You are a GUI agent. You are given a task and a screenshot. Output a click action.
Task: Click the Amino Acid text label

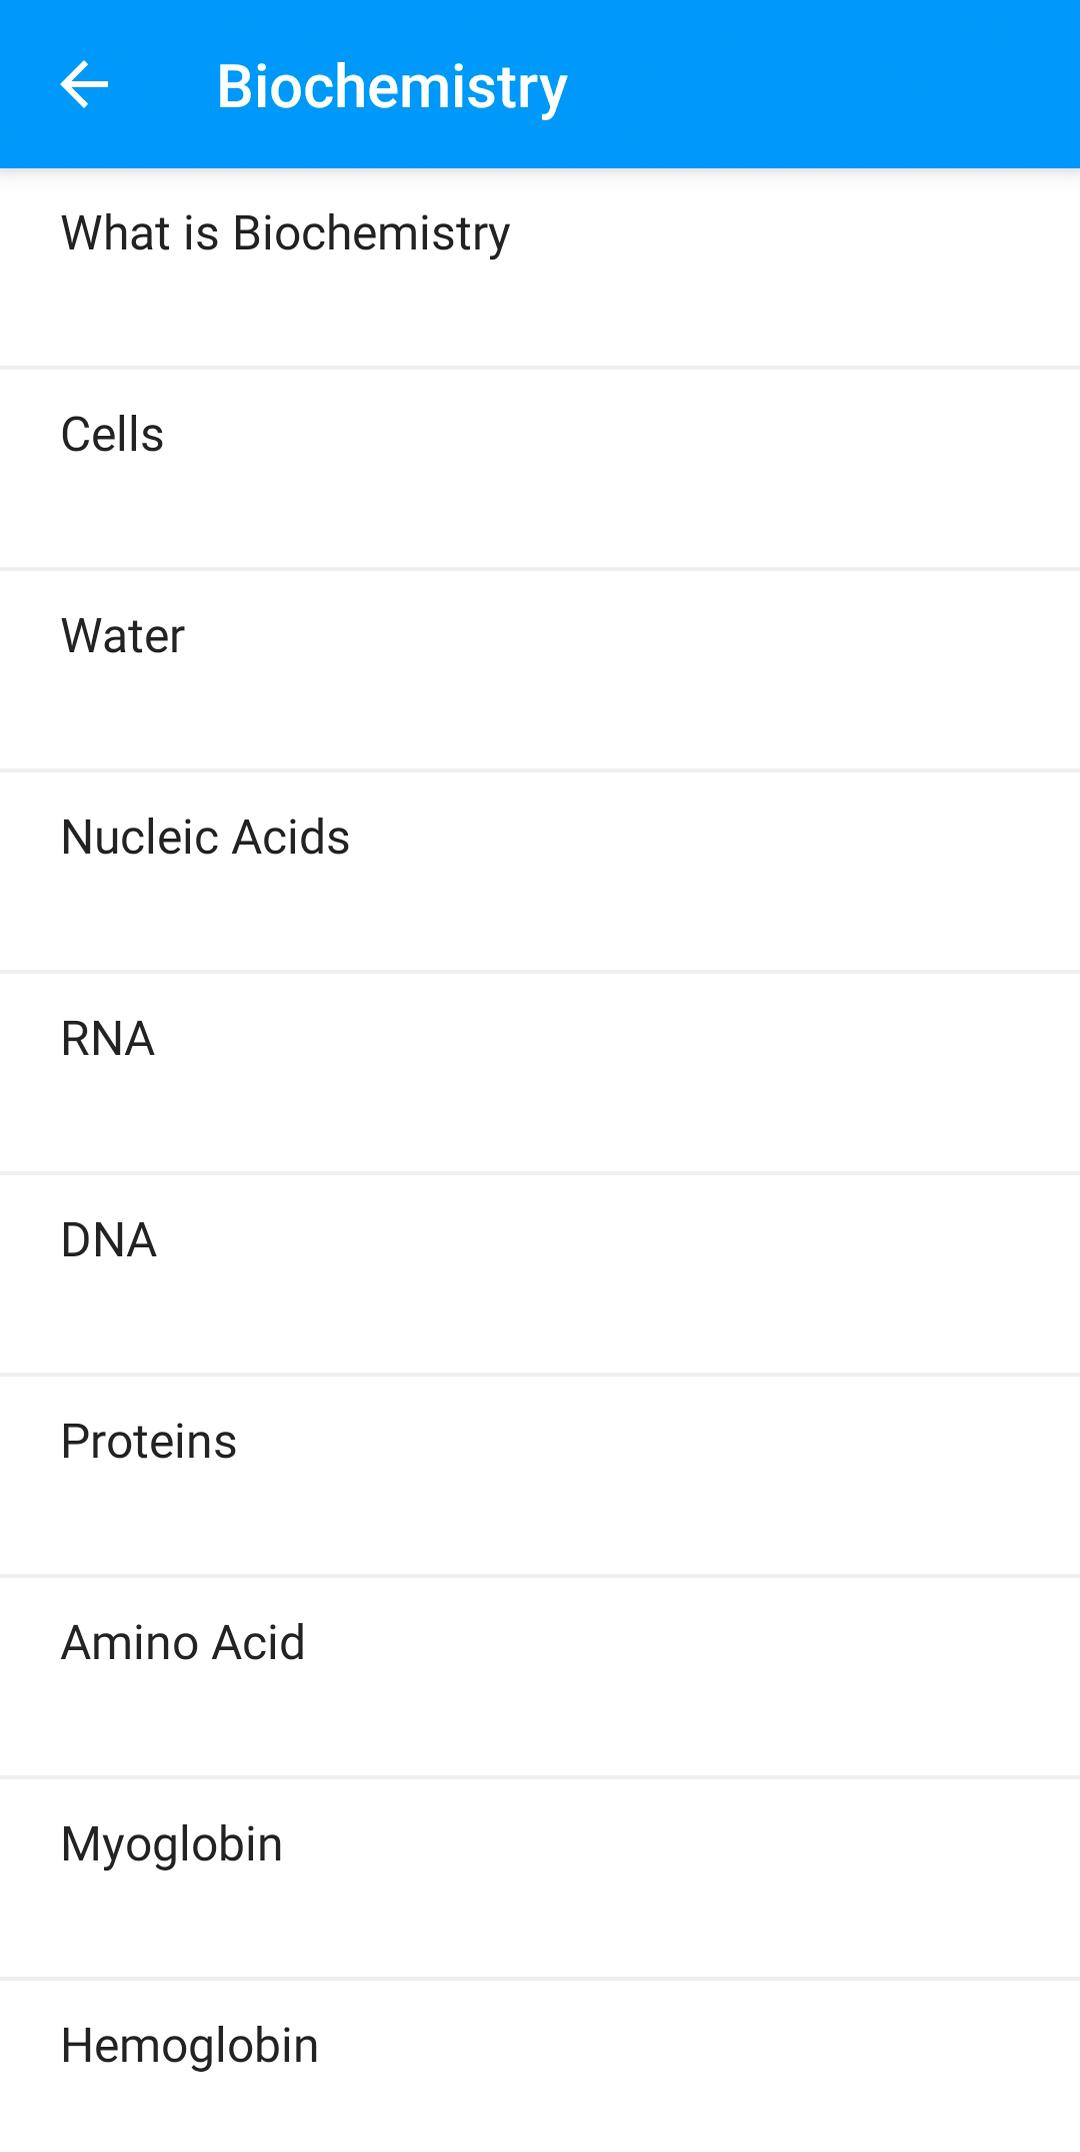[183, 1643]
